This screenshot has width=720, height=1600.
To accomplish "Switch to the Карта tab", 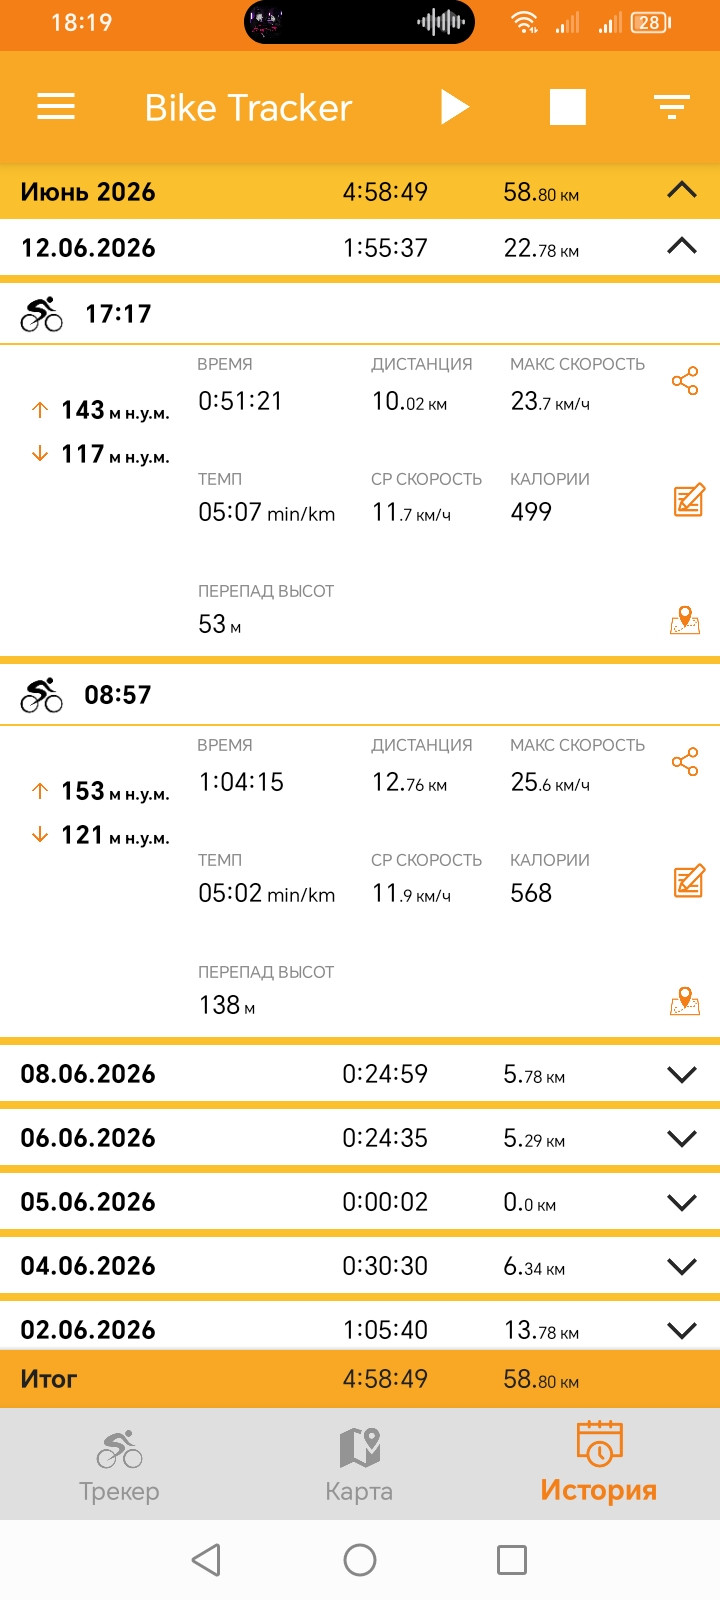I will (x=359, y=1465).
